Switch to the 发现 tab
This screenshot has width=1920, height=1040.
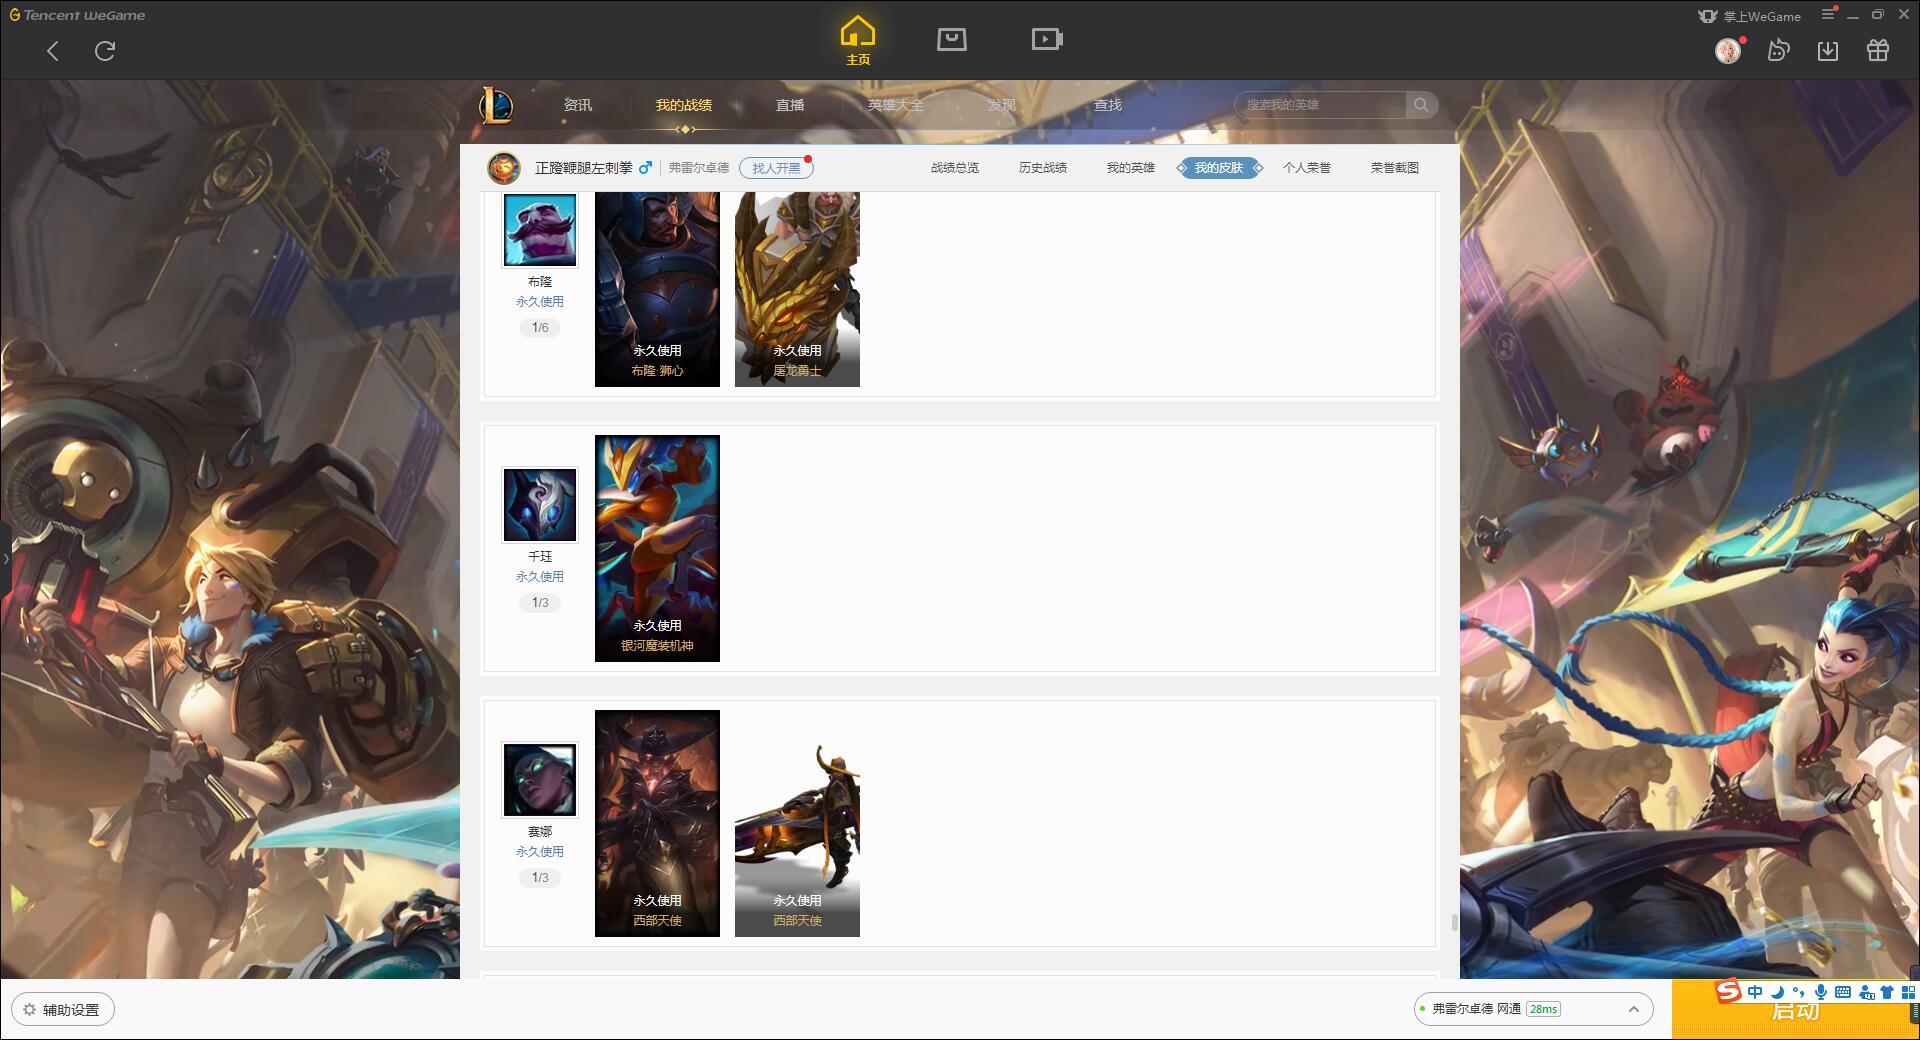(x=1001, y=105)
